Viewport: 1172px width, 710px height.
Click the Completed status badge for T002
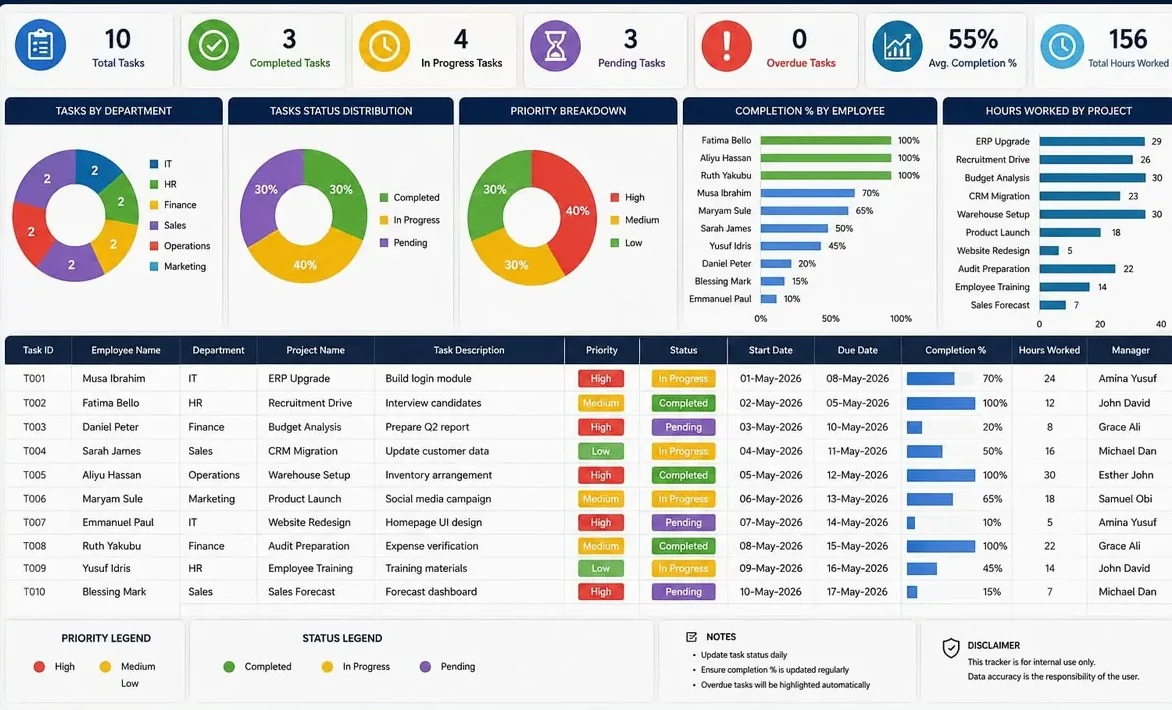tap(683, 403)
